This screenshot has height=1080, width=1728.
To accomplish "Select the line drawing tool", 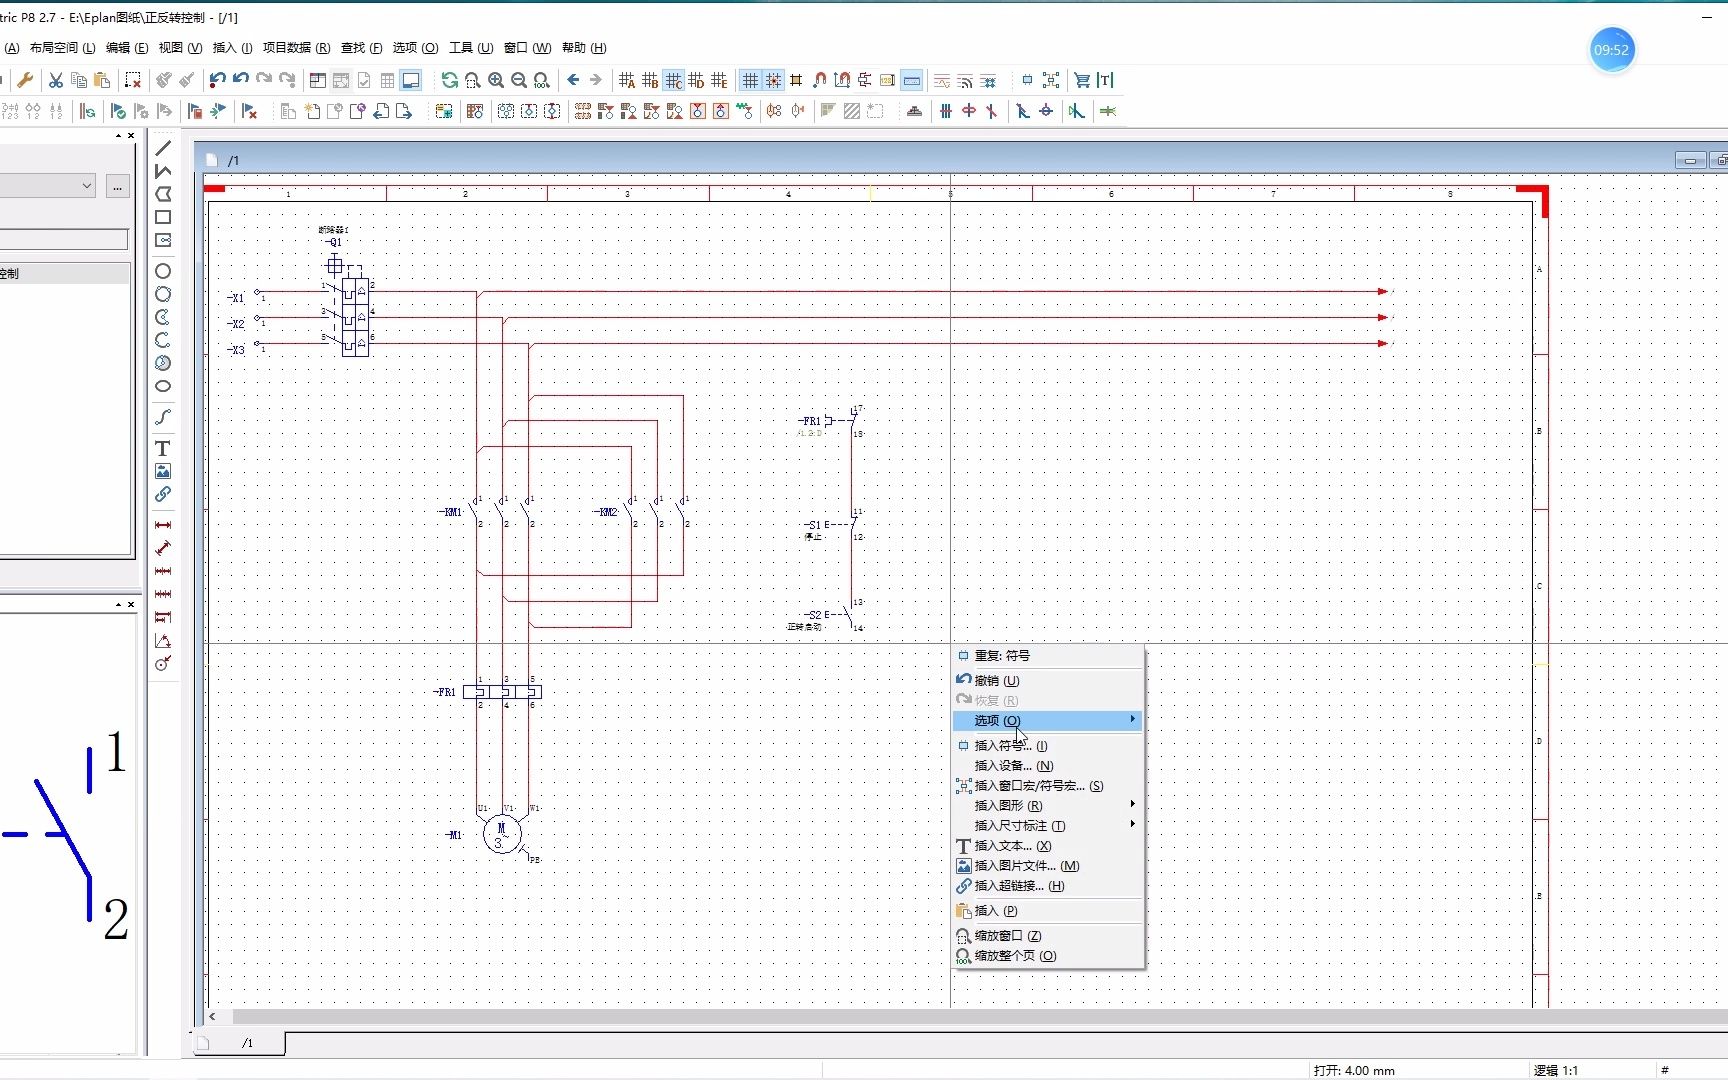I will tap(163, 148).
